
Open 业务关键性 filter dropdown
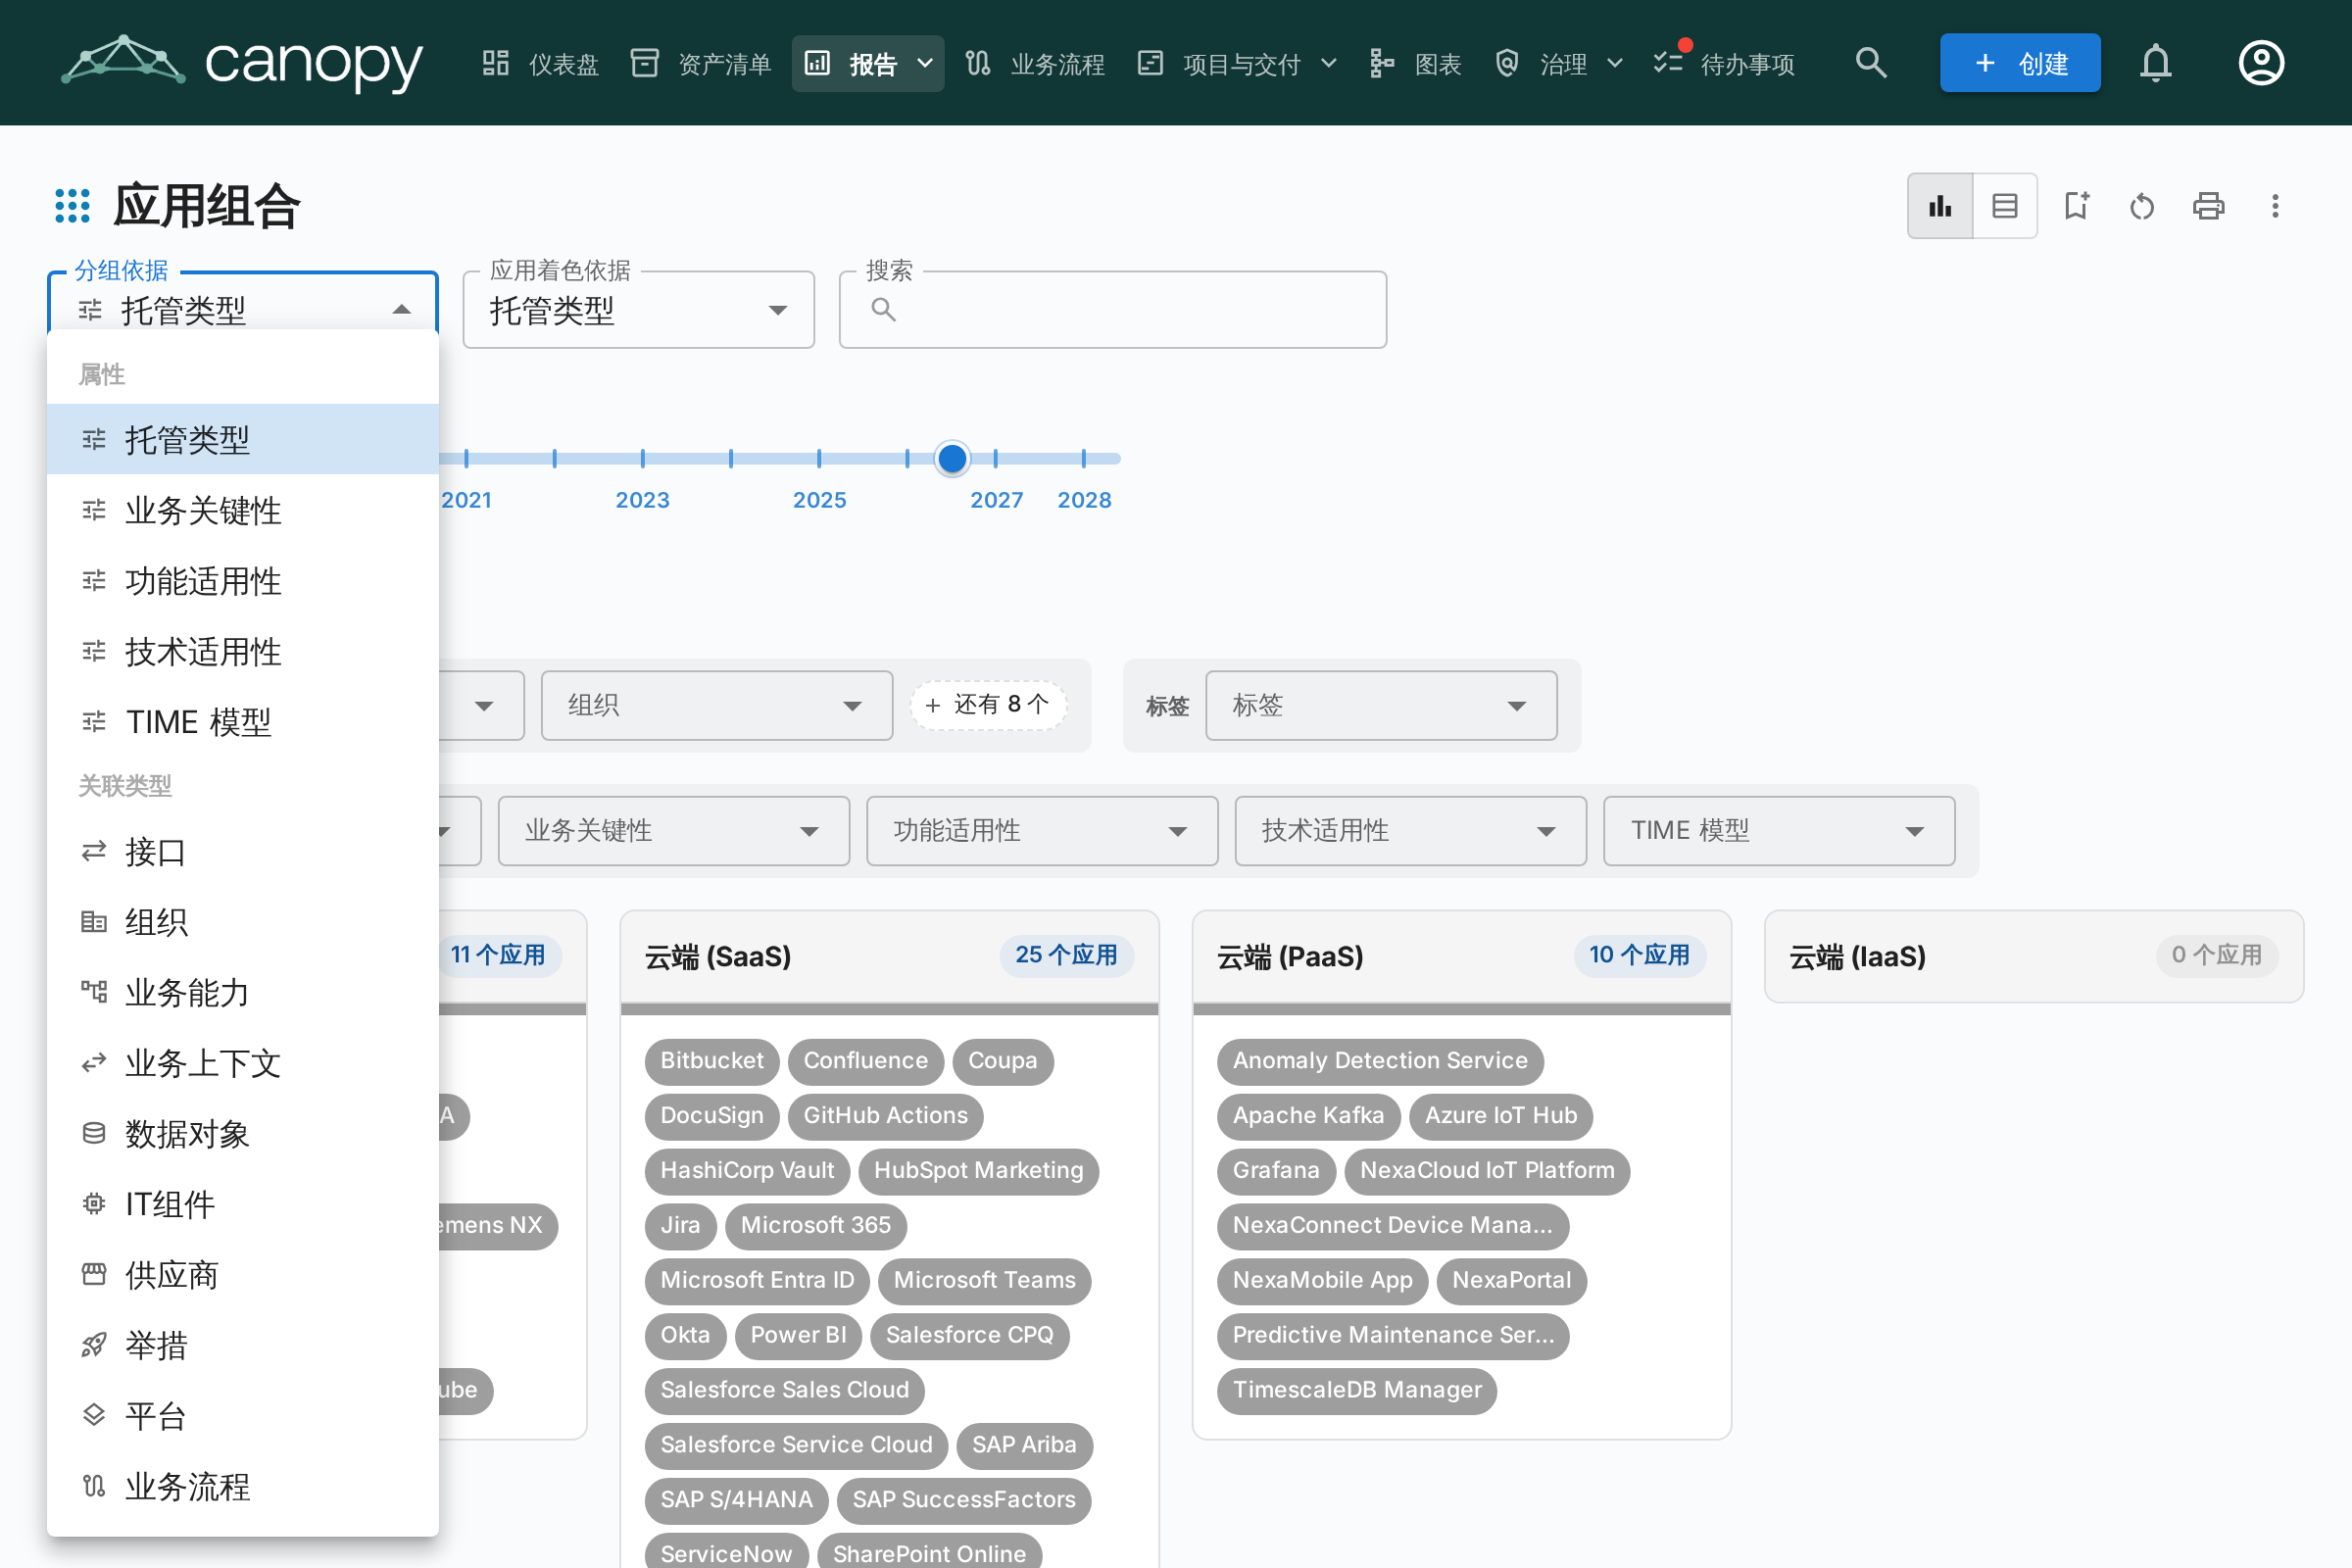(673, 830)
